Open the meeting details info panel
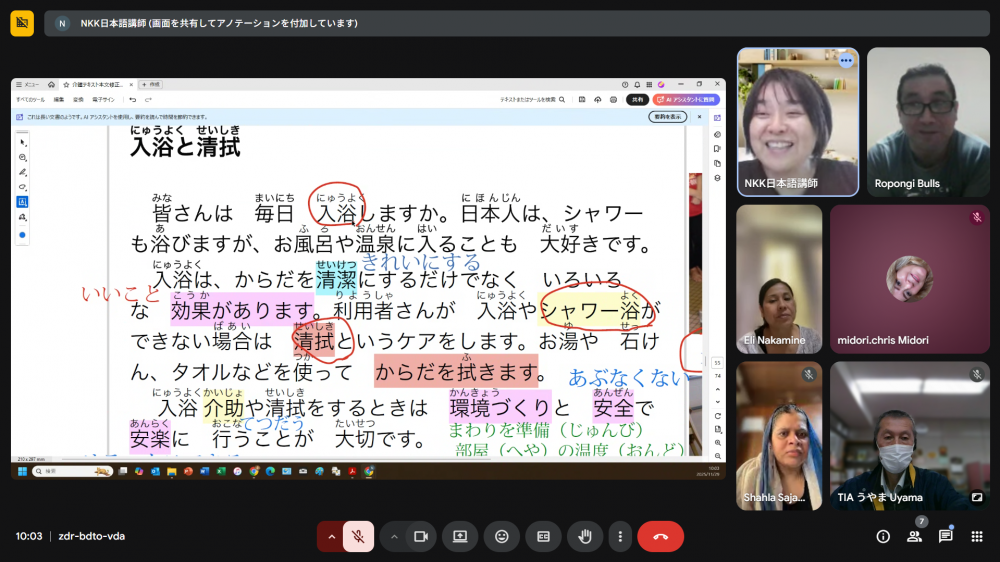Viewport: 1000px width, 562px height. 883,537
